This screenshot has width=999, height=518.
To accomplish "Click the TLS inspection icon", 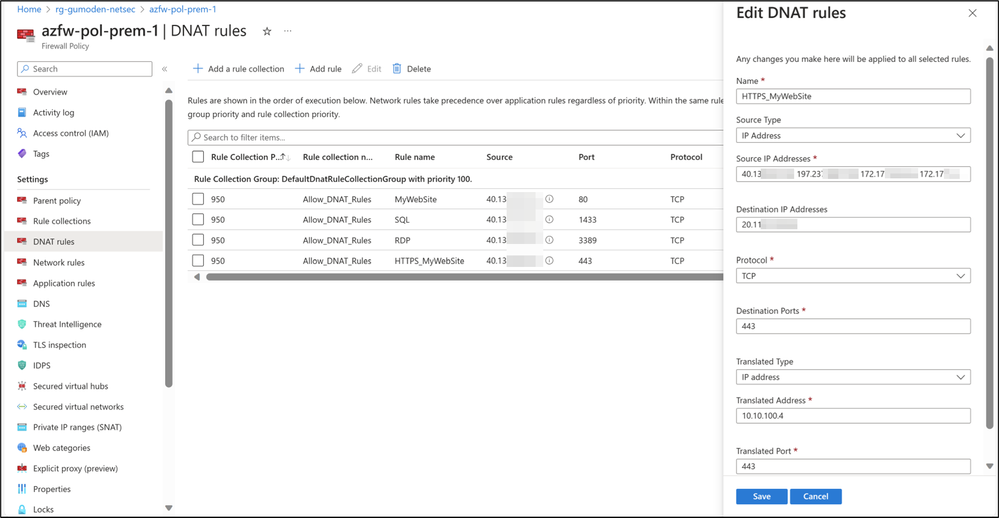I will [22, 345].
